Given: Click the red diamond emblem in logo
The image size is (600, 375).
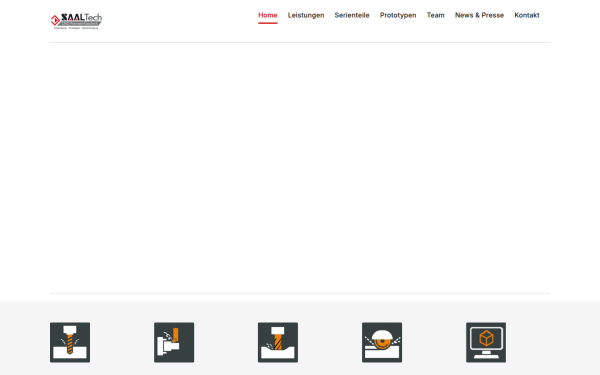Looking at the screenshot, I should pos(55,20).
